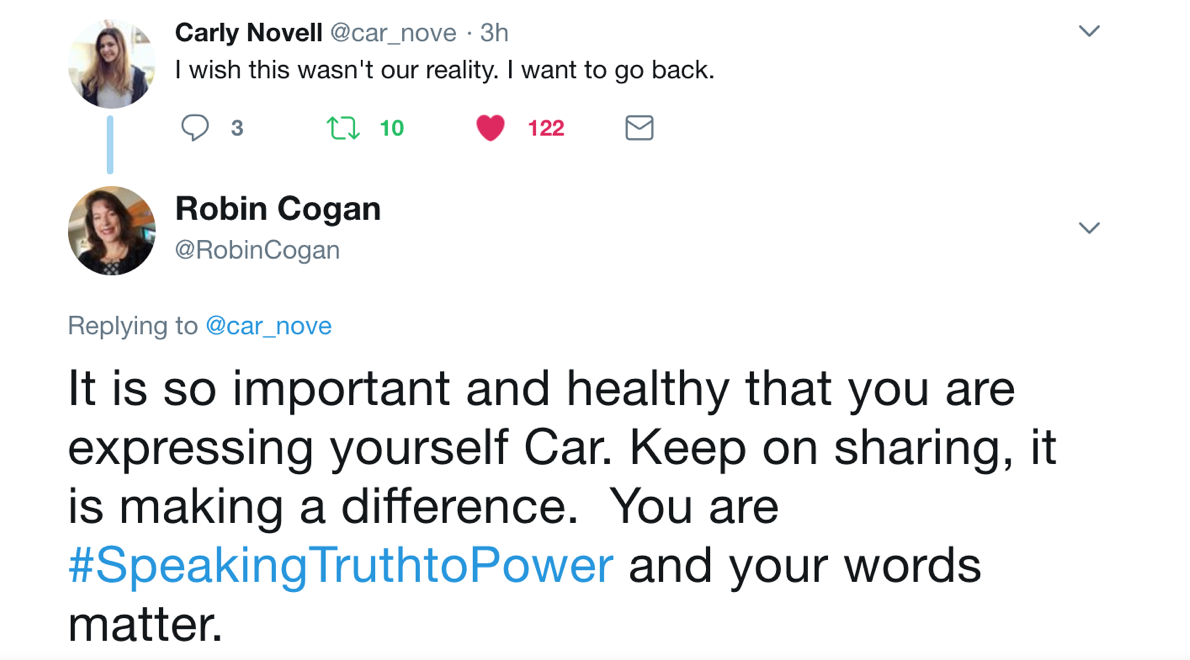This screenshot has width=1190, height=660.
Task: Click the @car_nove link in Replying to
Action: pyautogui.click(x=270, y=326)
